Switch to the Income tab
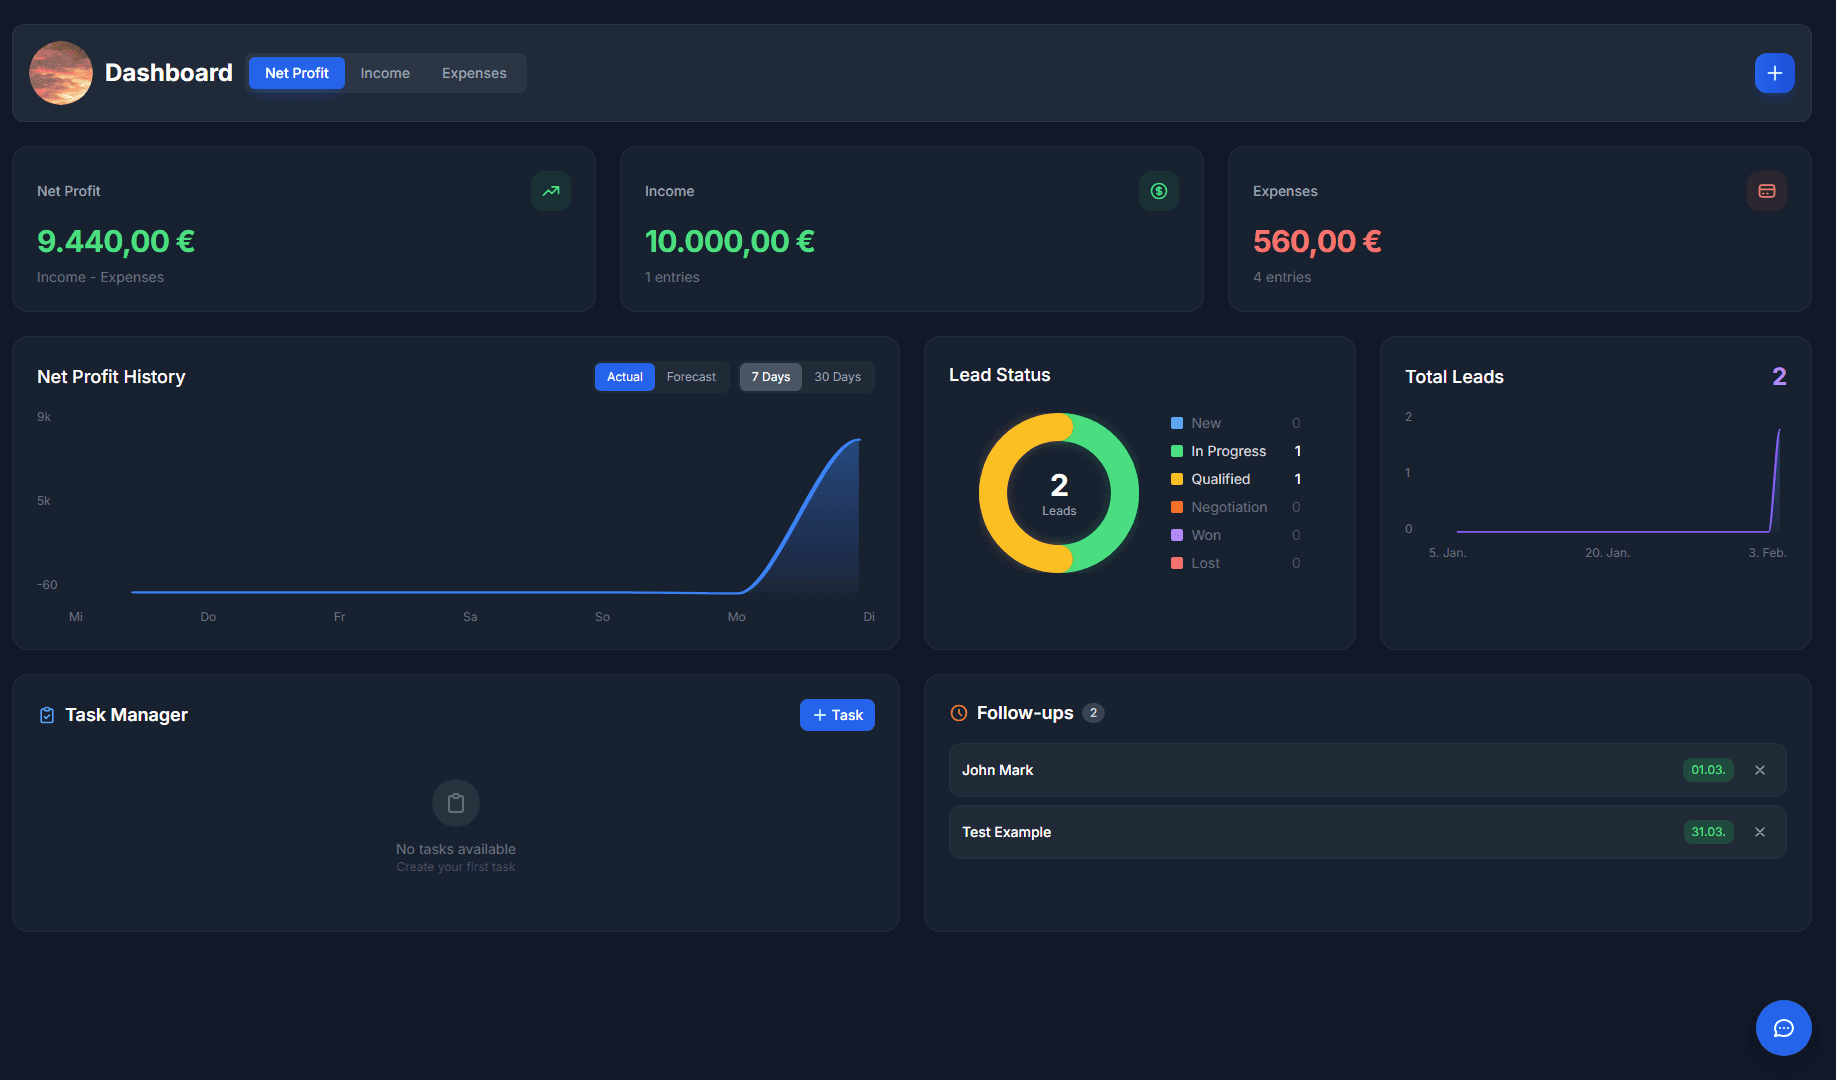The image size is (1836, 1080). (x=385, y=73)
